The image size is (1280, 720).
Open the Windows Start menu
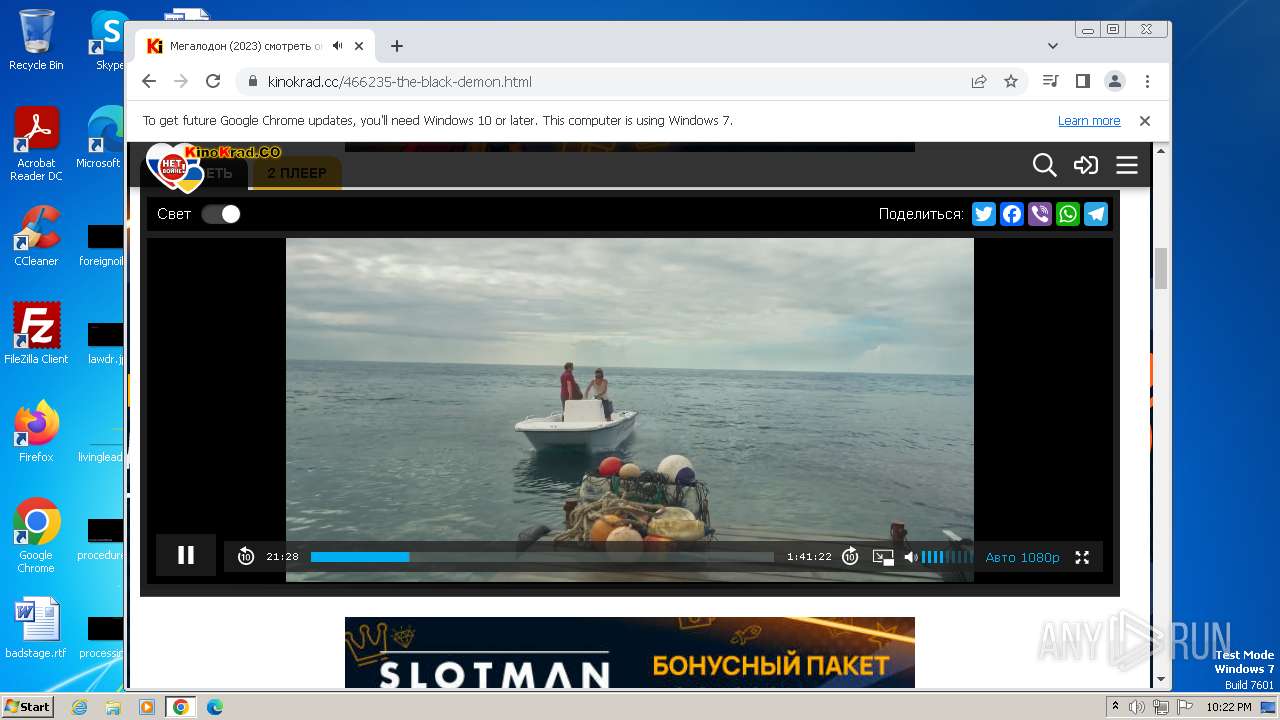tap(27, 707)
